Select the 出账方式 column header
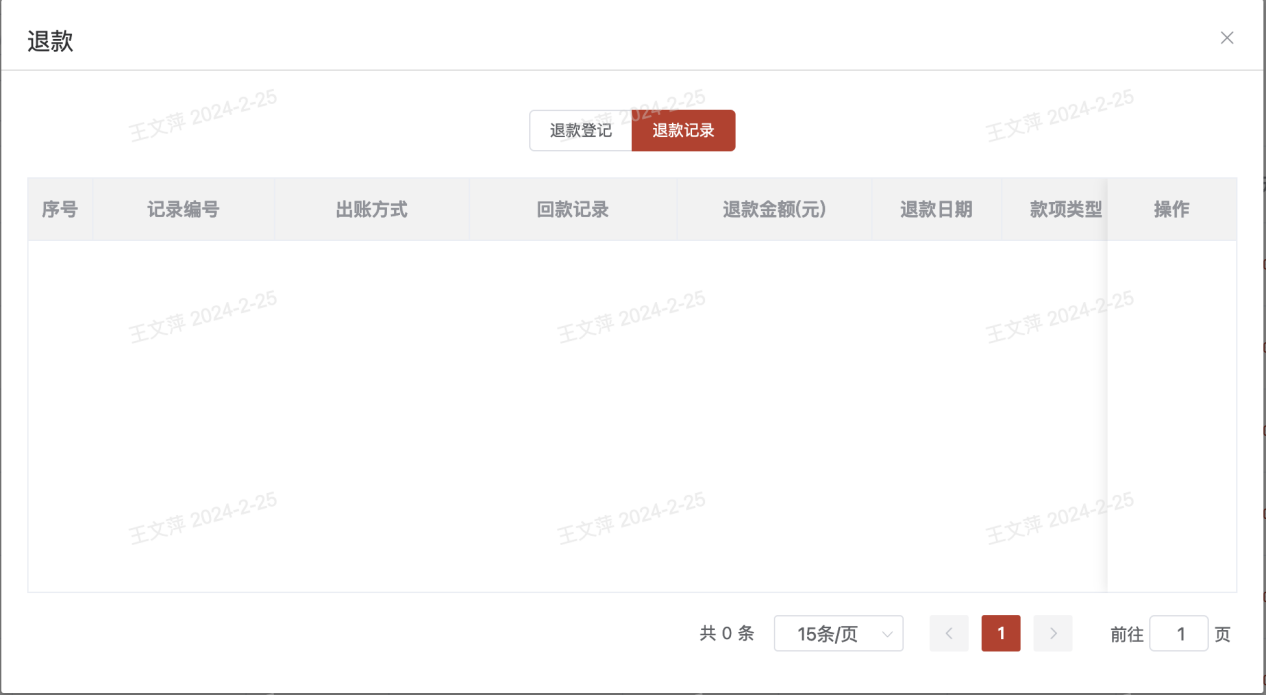 [371, 210]
